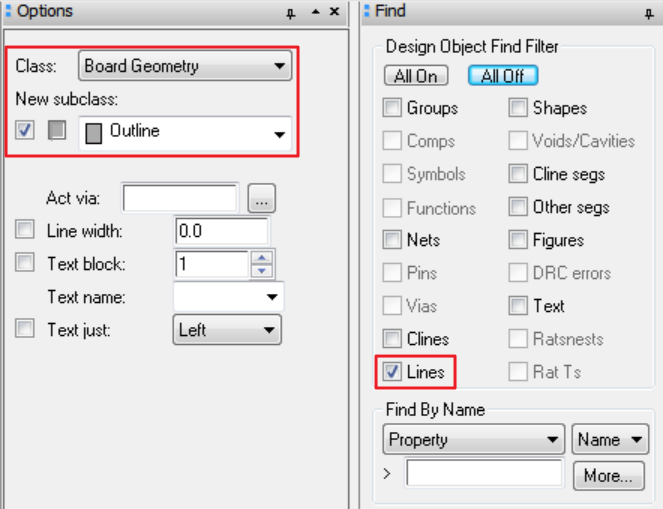This screenshot has height=509, width=663.
Task: Pin the Find panel
Action: [x=649, y=14]
